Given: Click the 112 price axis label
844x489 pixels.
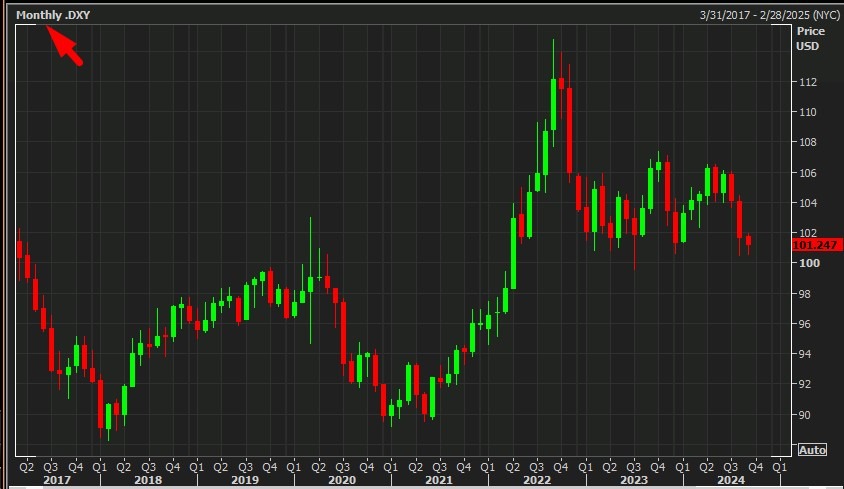Looking at the screenshot, I should pos(808,82).
